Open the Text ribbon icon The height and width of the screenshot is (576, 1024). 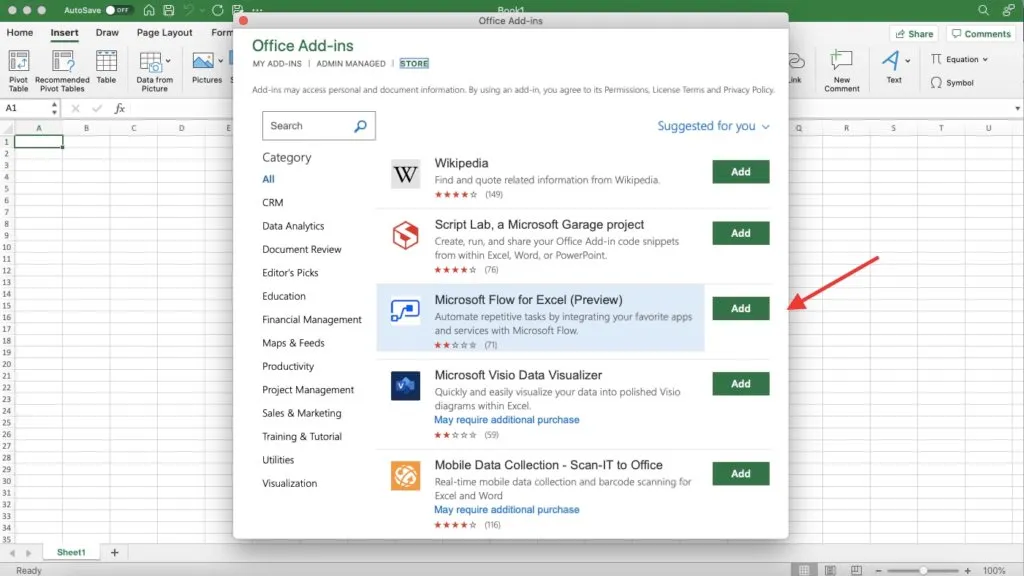tap(890, 61)
